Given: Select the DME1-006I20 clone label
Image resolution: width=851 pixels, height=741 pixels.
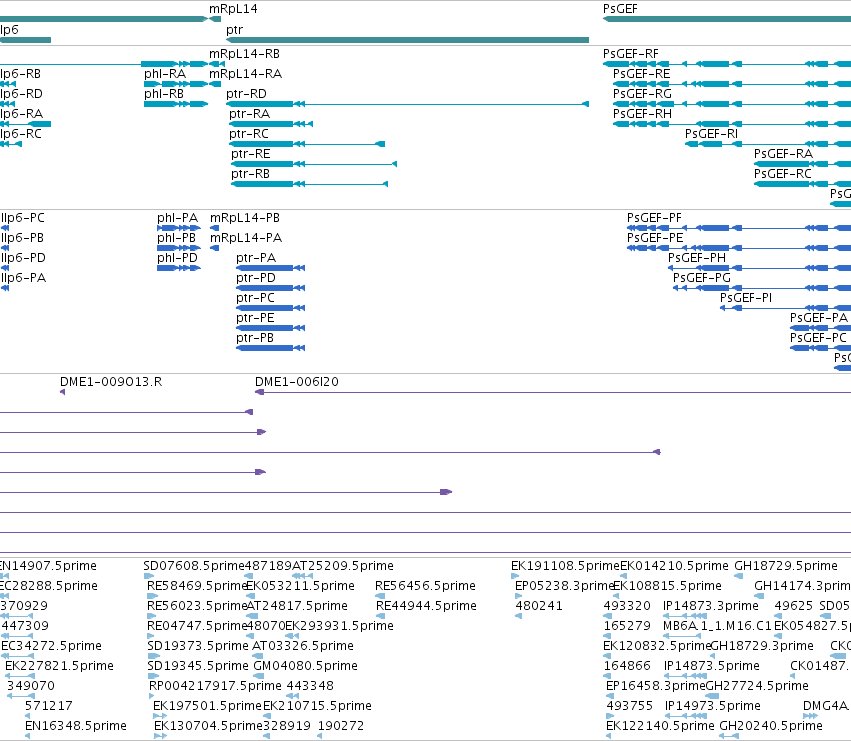Looking at the screenshot, I should (x=297, y=383).
